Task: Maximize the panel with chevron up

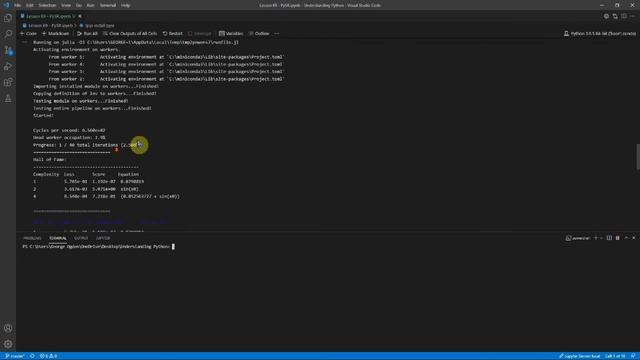Action: tap(626, 238)
